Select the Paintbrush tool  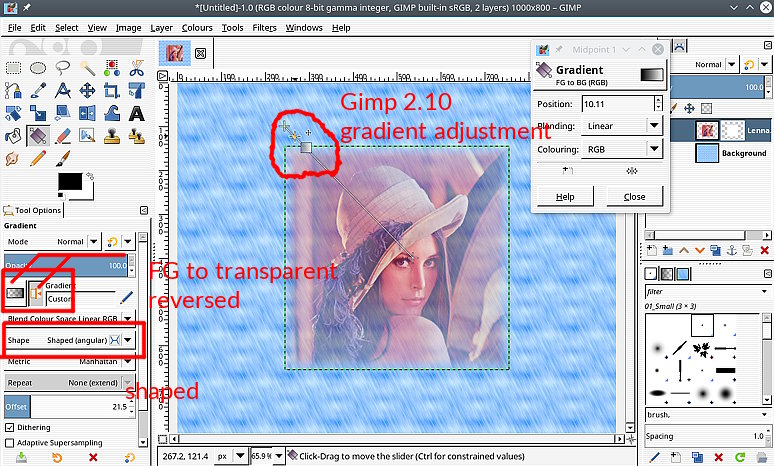(x=63, y=158)
